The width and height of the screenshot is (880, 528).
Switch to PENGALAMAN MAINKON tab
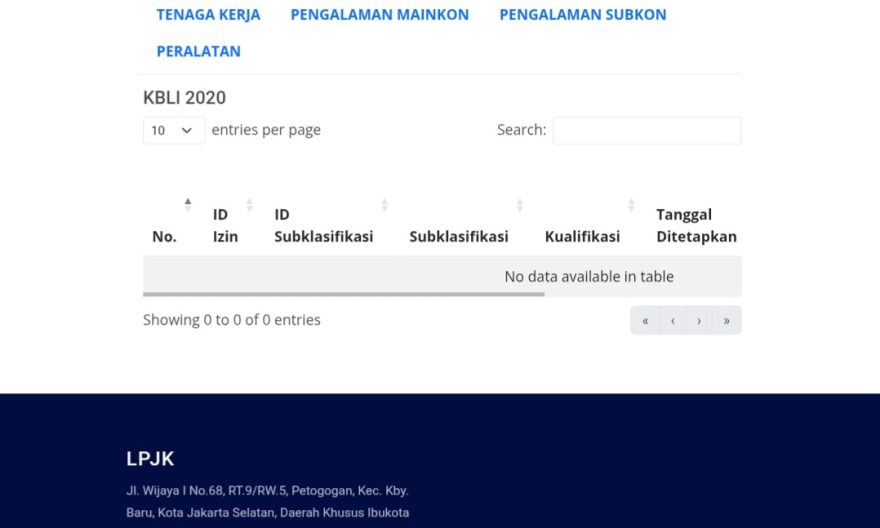(x=379, y=15)
